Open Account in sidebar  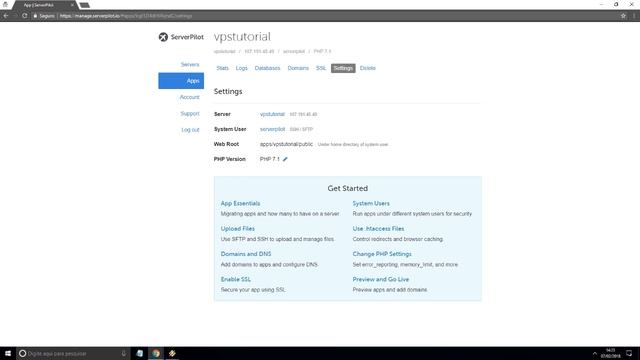pos(189,97)
